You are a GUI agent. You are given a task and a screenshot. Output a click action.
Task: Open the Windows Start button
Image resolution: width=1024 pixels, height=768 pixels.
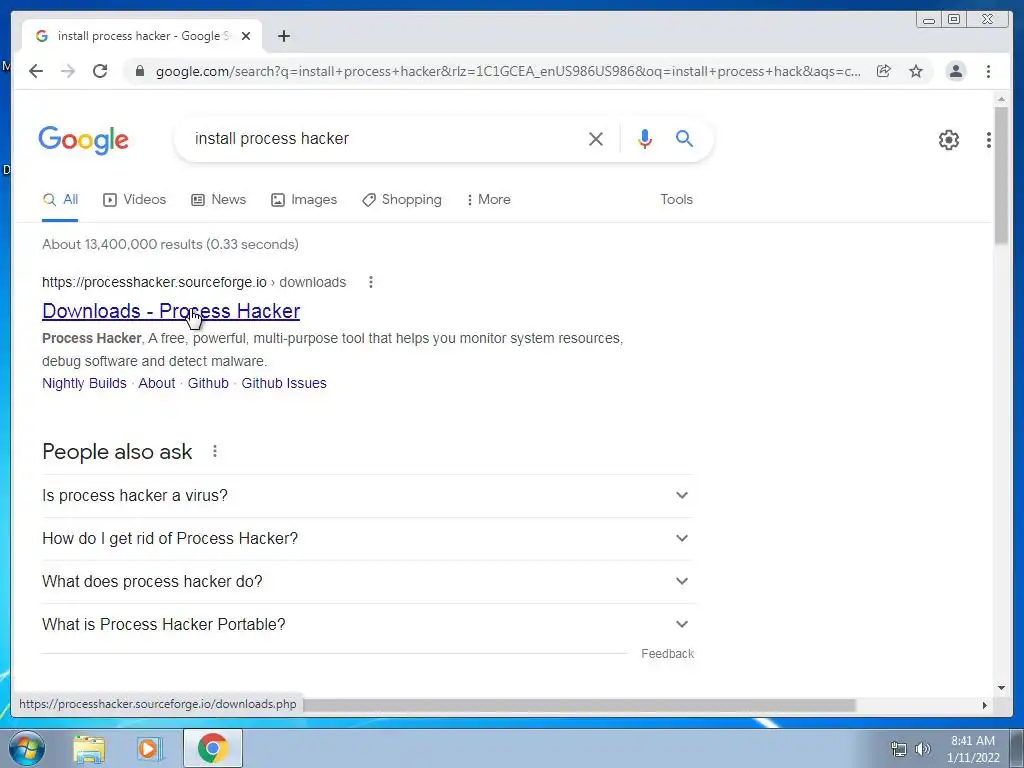tap(26, 748)
